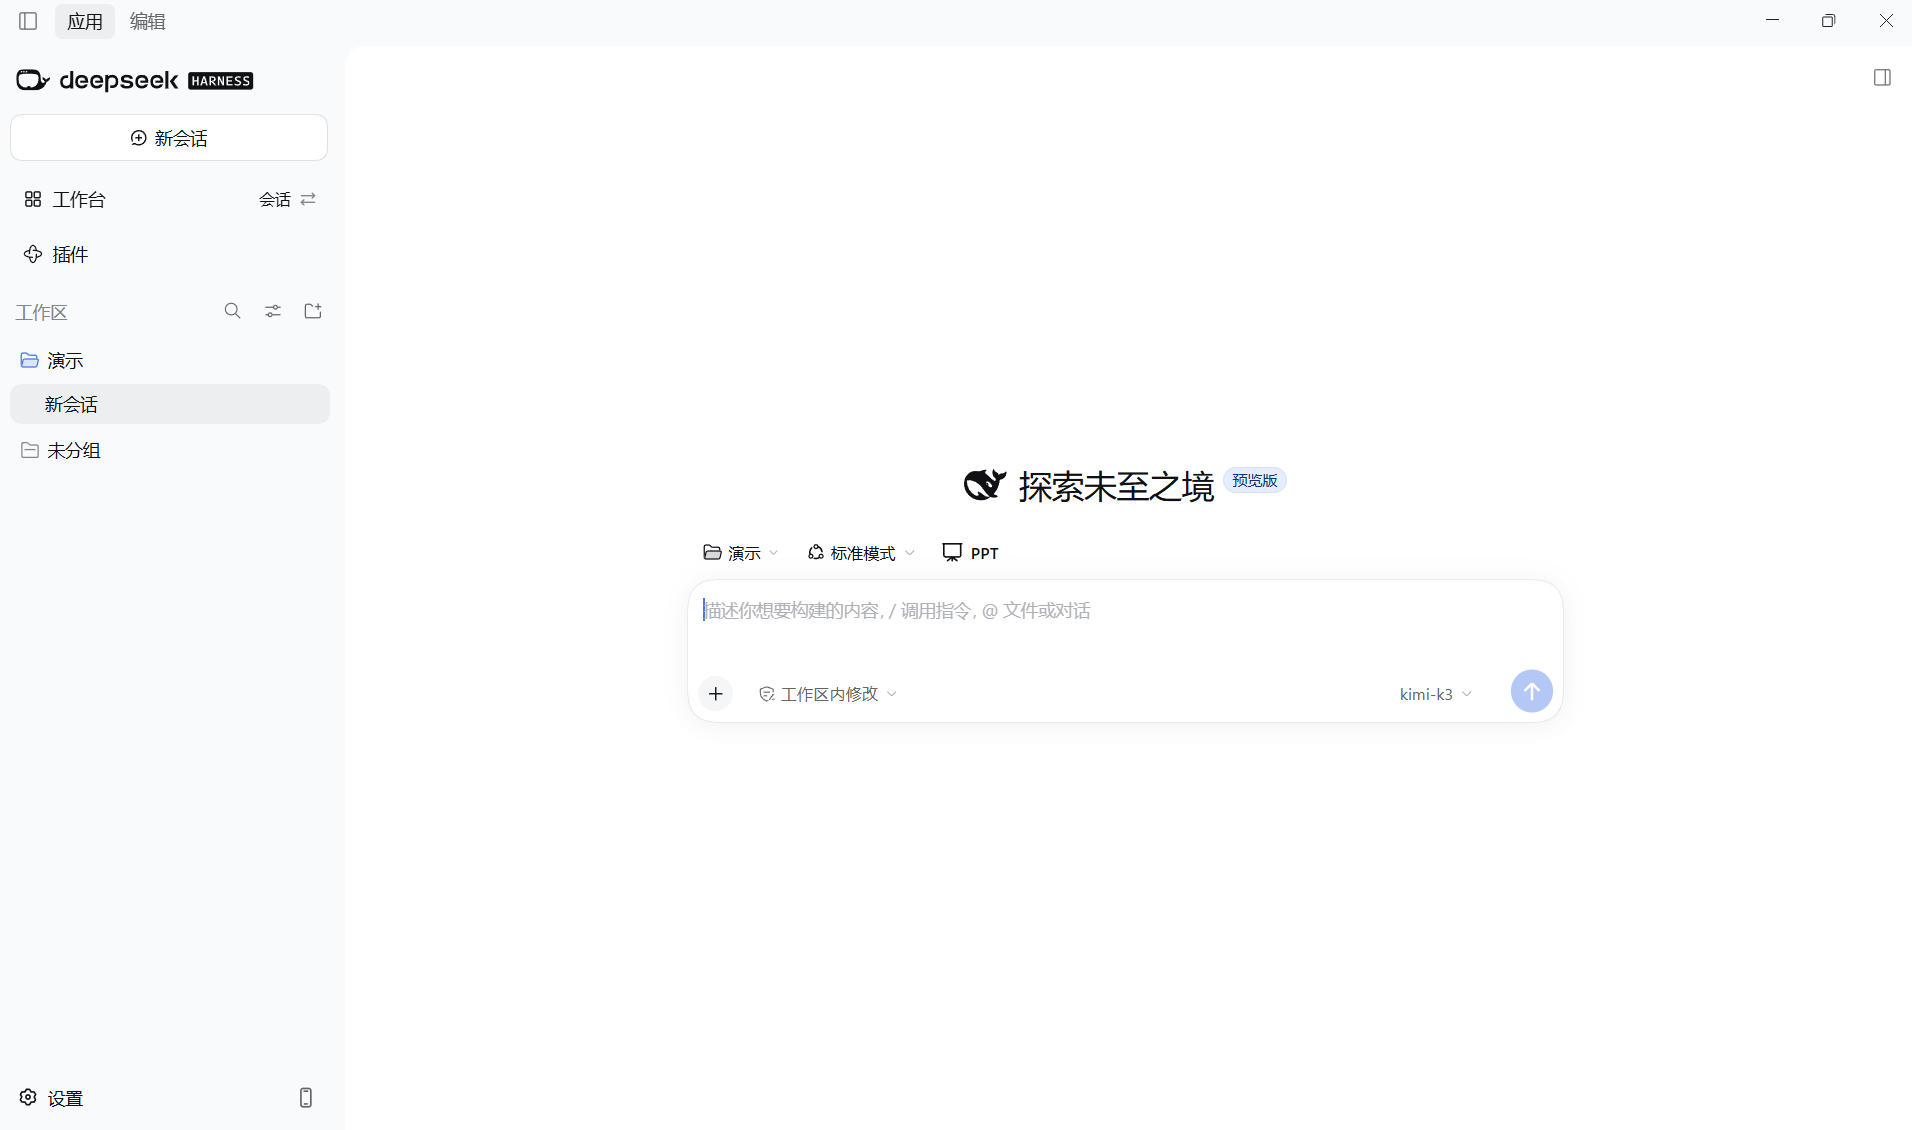
Task: Open 设置 settings
Action: tap(51, 1098)
